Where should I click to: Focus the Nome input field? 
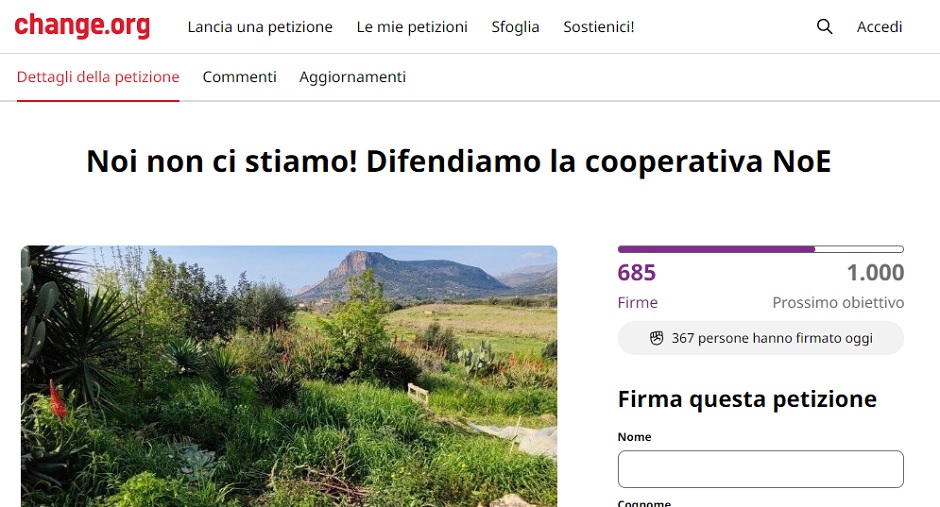tap(761, 469)
